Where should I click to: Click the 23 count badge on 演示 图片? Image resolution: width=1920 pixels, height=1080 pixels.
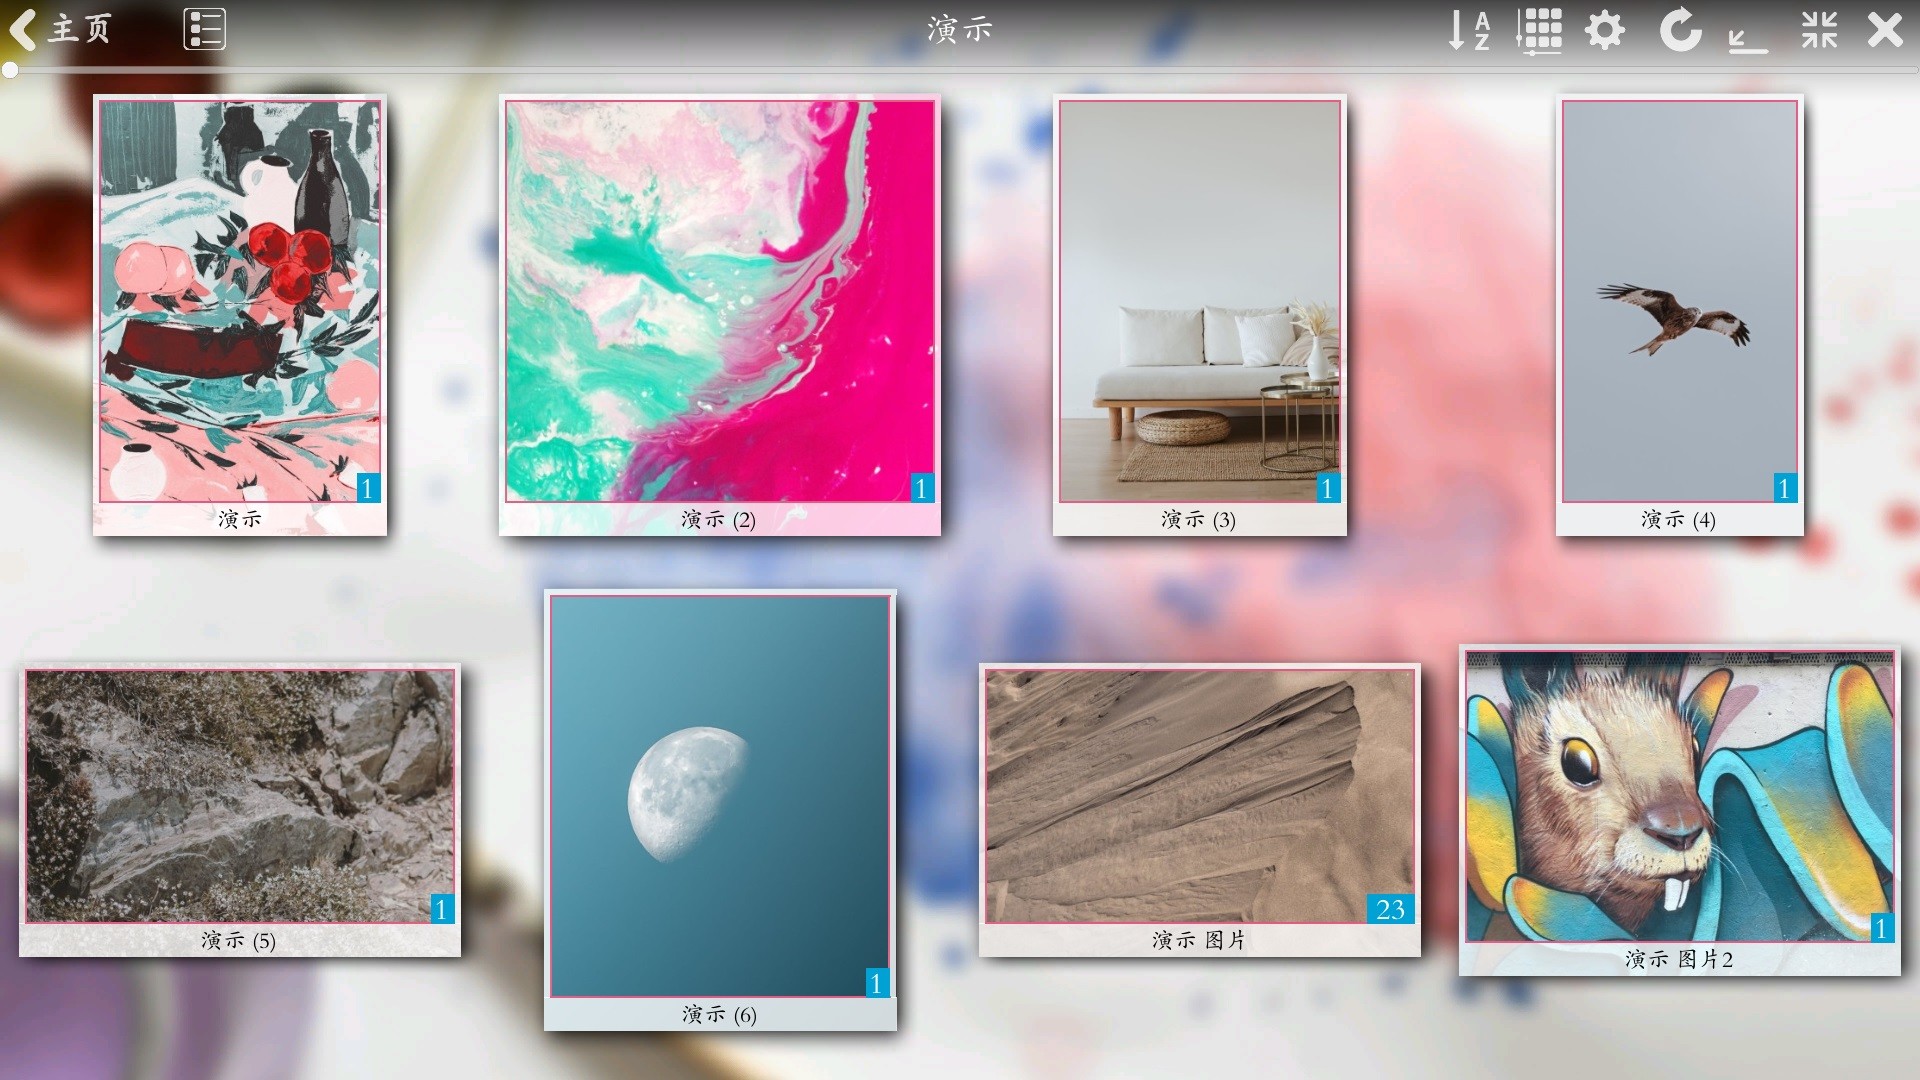(x=1390, y=909)
